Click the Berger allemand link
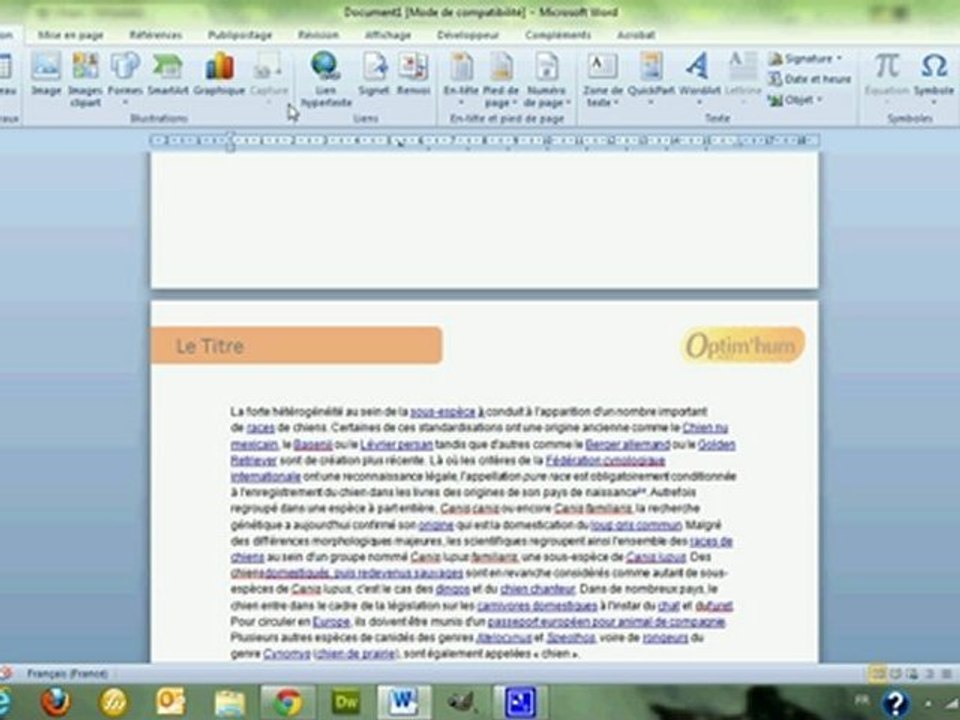This screenshot has height=720, width=960. [x=628, y=444]
